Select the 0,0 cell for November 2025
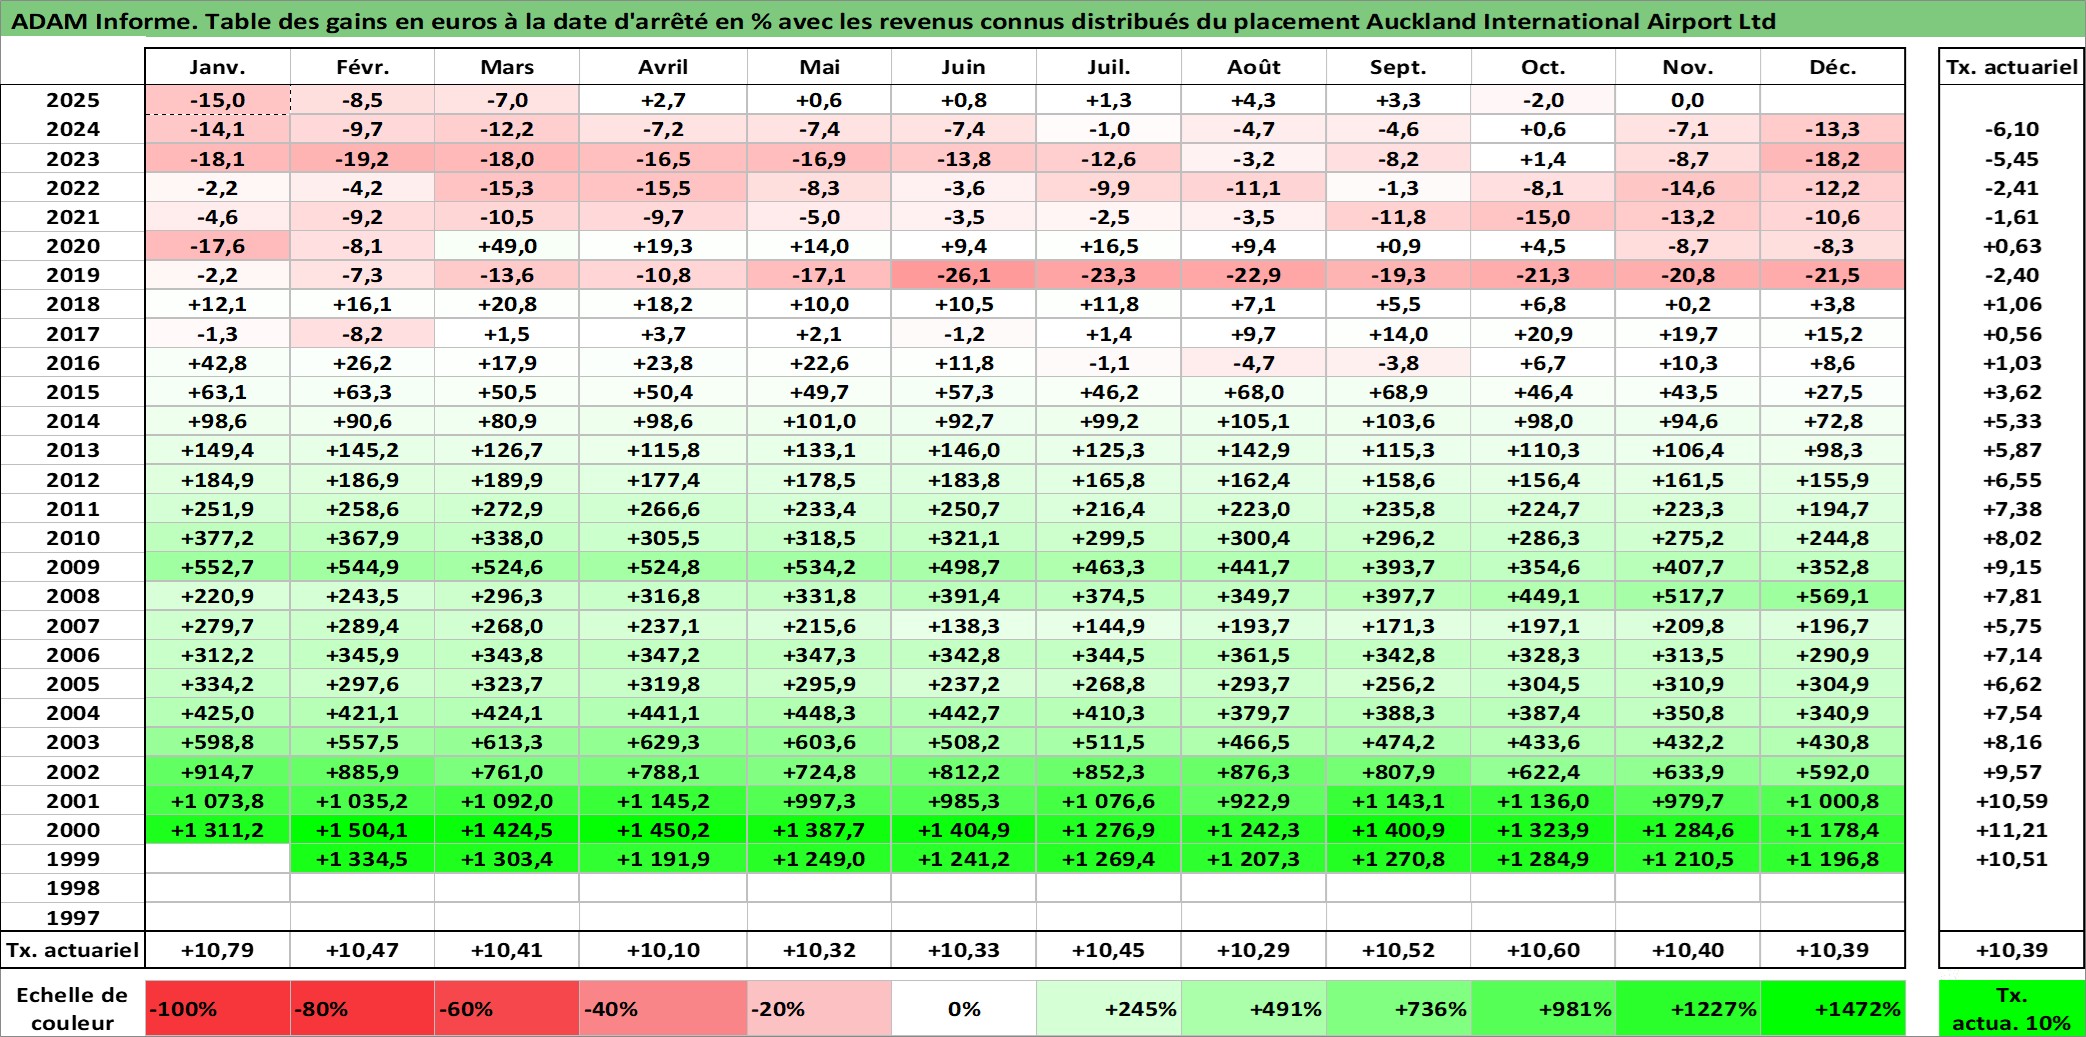This screenshot has width=2086, height=1037. [x=1688, y=100]
